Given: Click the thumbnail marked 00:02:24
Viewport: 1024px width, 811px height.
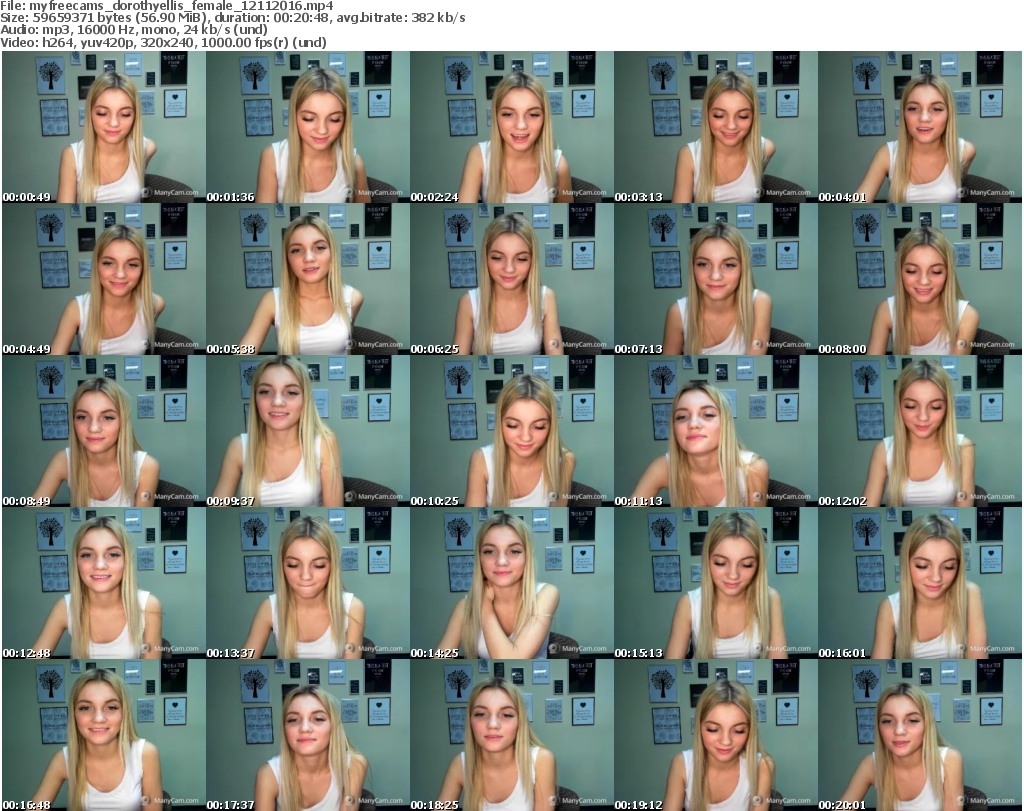Looking at the screenshot, I should 511,127.
